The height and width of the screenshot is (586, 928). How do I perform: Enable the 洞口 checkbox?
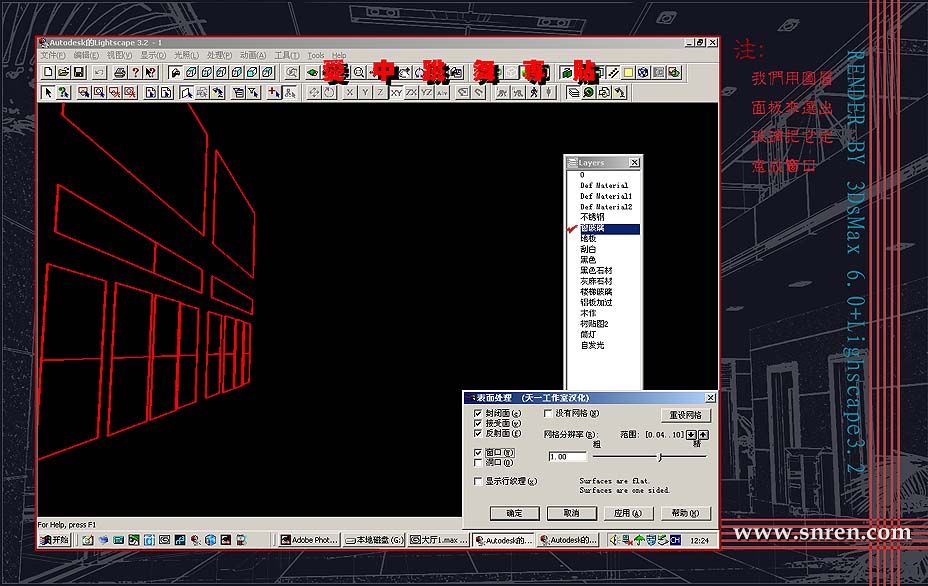tap(478, 462)
